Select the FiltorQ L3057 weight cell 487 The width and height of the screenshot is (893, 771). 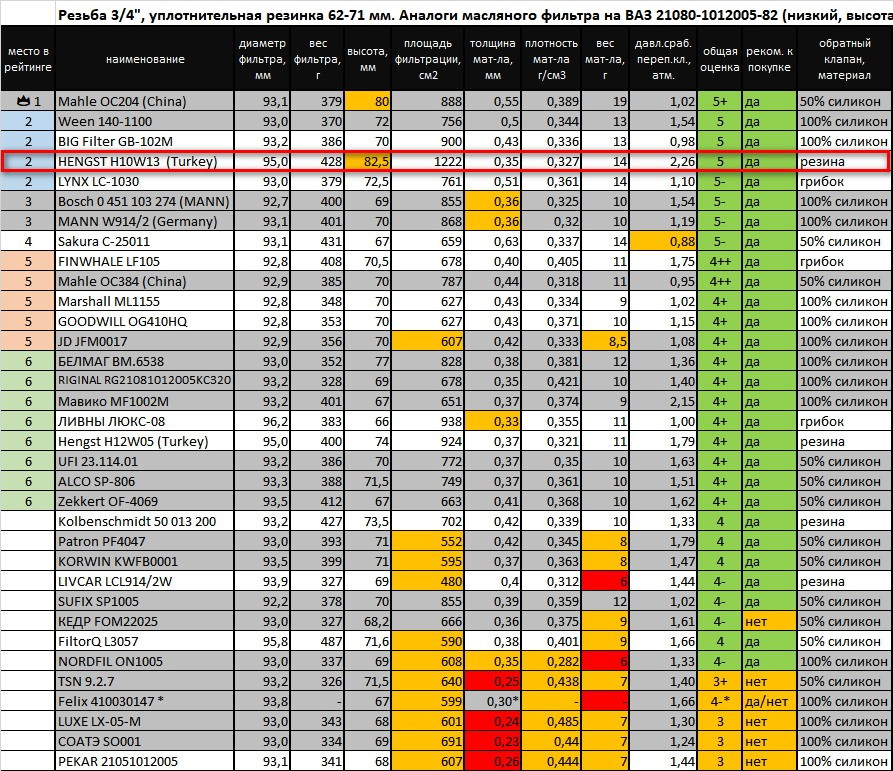click(x=318, y=642)
